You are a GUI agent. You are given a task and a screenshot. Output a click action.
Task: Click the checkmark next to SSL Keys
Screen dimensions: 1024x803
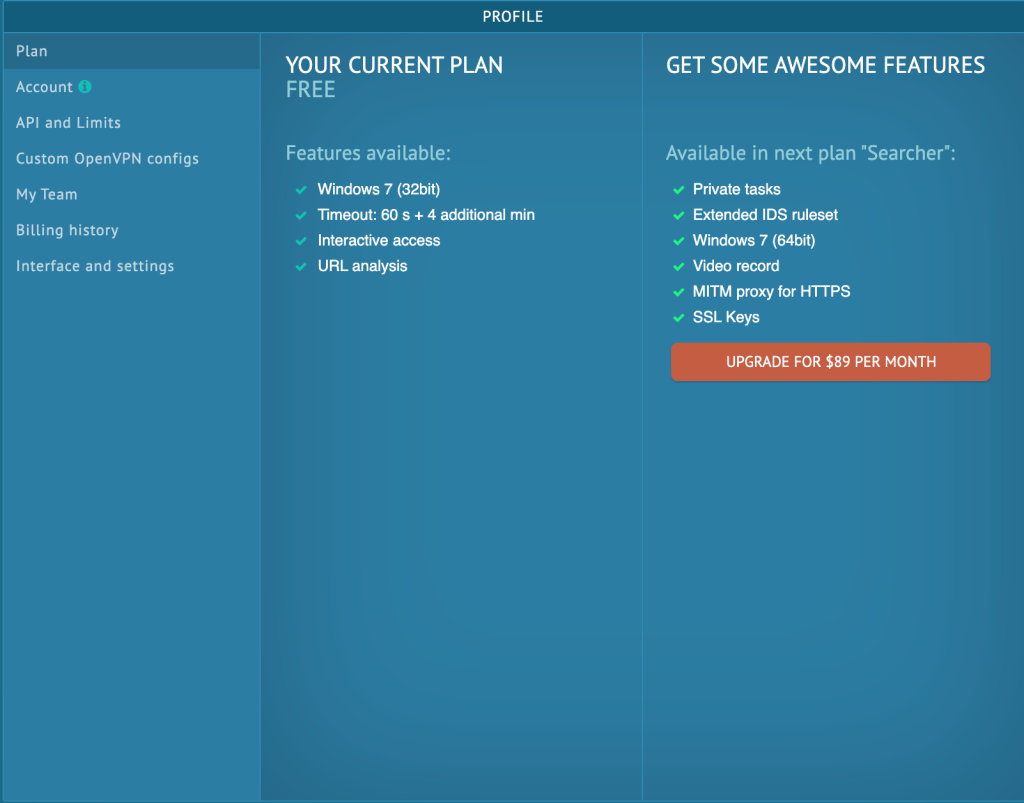pyautogui.click(x=675, y=317)
